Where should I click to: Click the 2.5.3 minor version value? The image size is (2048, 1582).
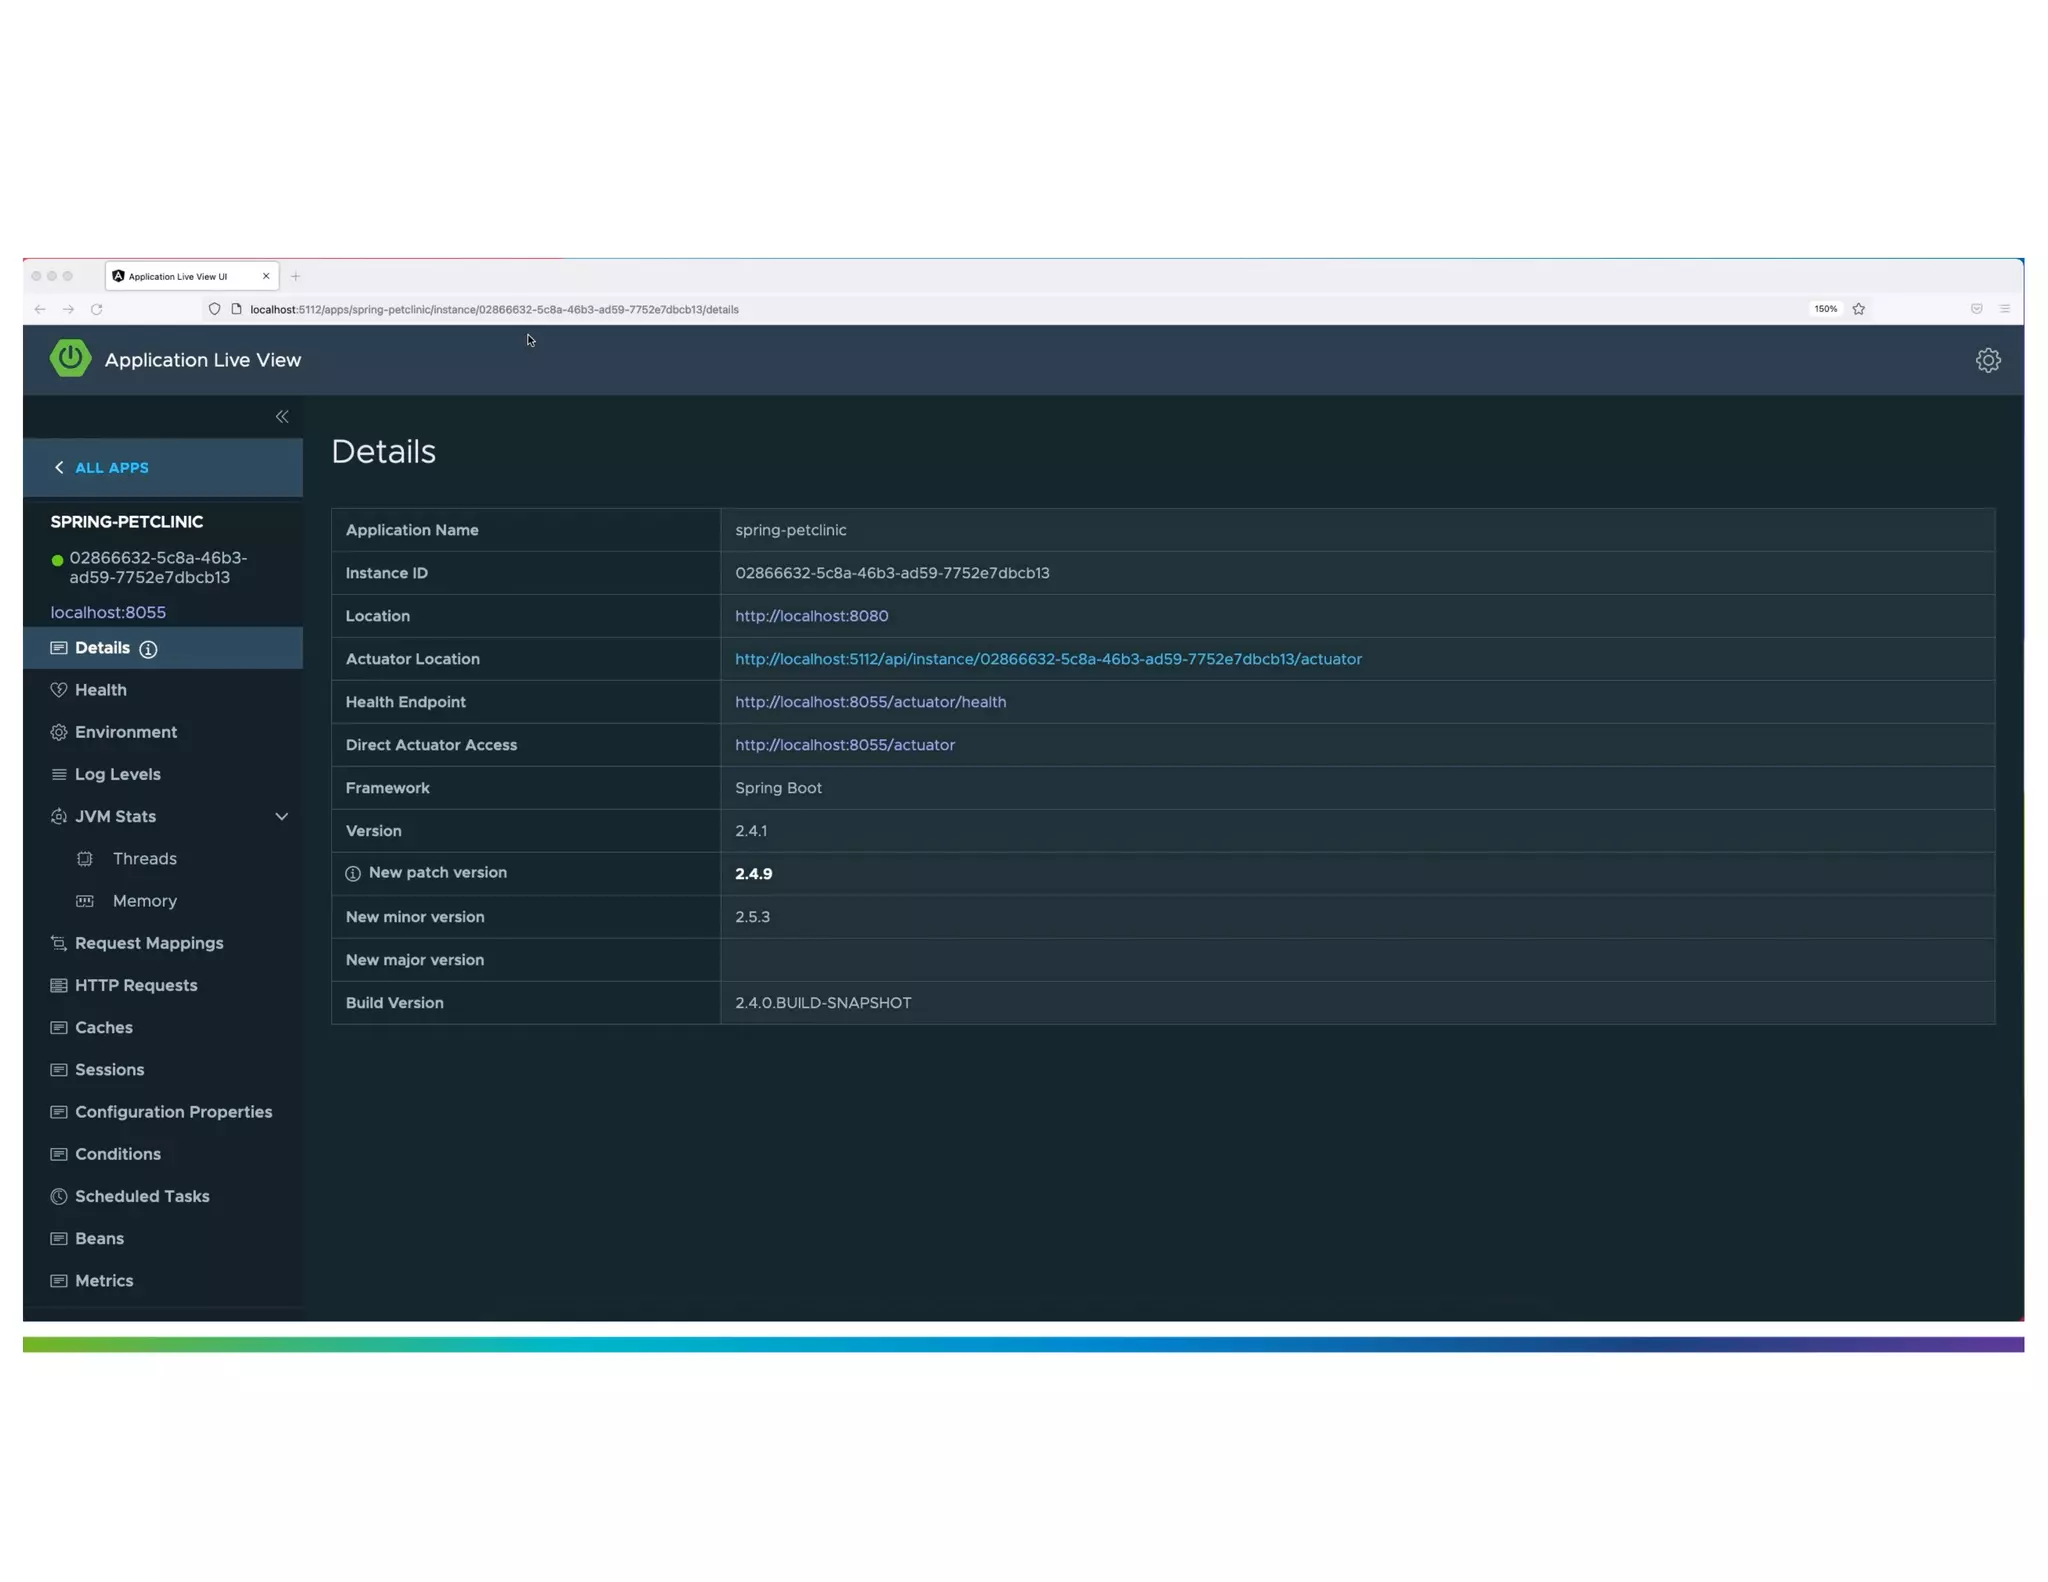point(753,917)
